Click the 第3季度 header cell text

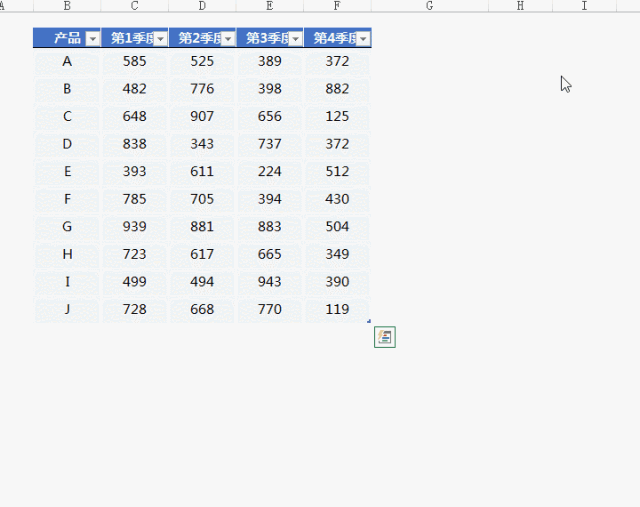pyautogui.click(x=267, y=38)
